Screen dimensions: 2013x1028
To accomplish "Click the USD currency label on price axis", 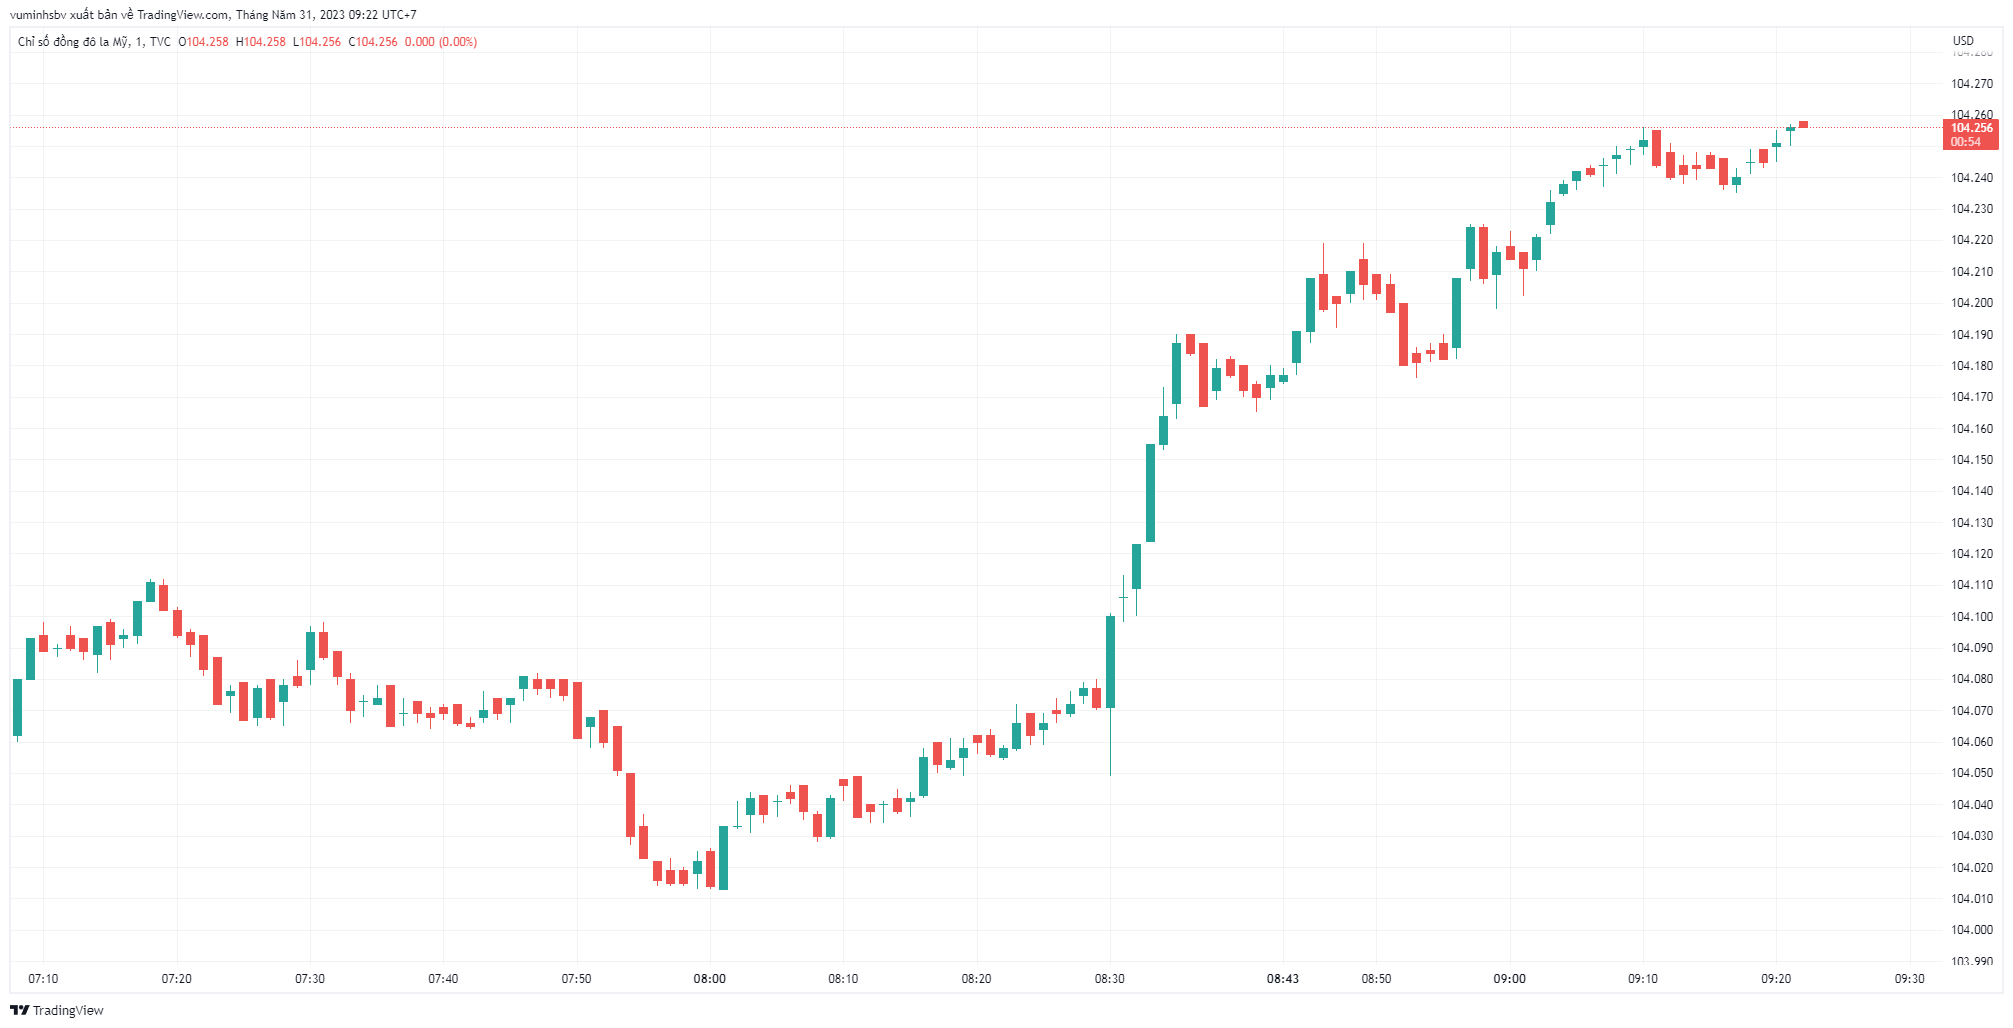I will pyautogui.click(x=1963, y=41).
